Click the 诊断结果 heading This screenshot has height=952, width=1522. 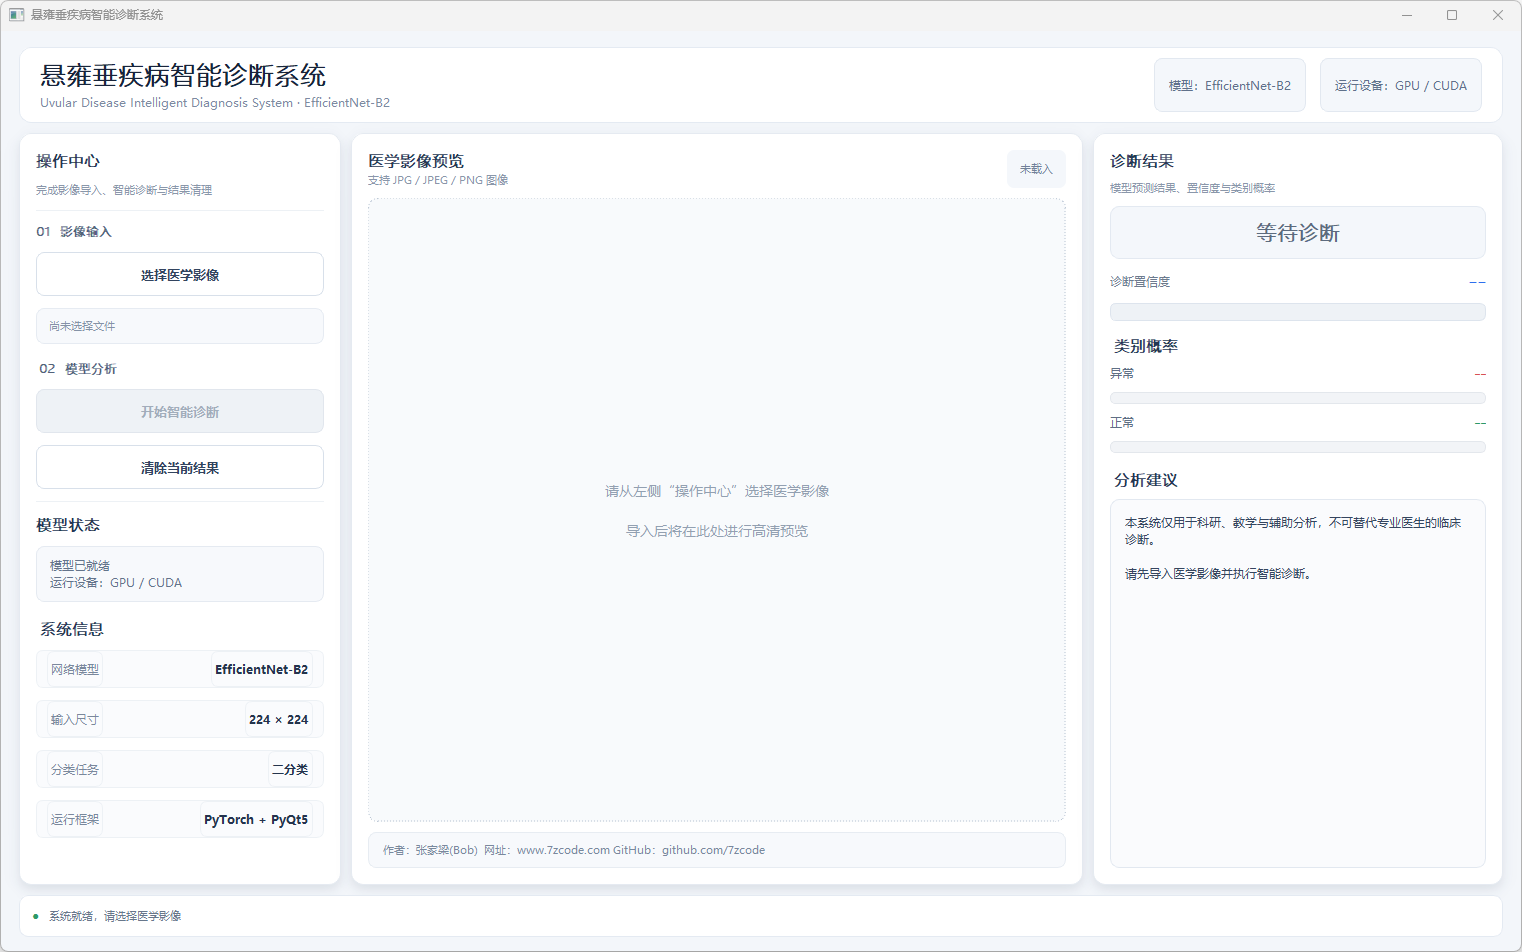click(1142, 161)
